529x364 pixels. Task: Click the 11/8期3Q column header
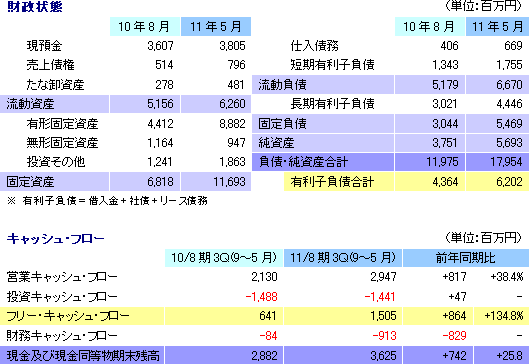[x=343, y=258]
